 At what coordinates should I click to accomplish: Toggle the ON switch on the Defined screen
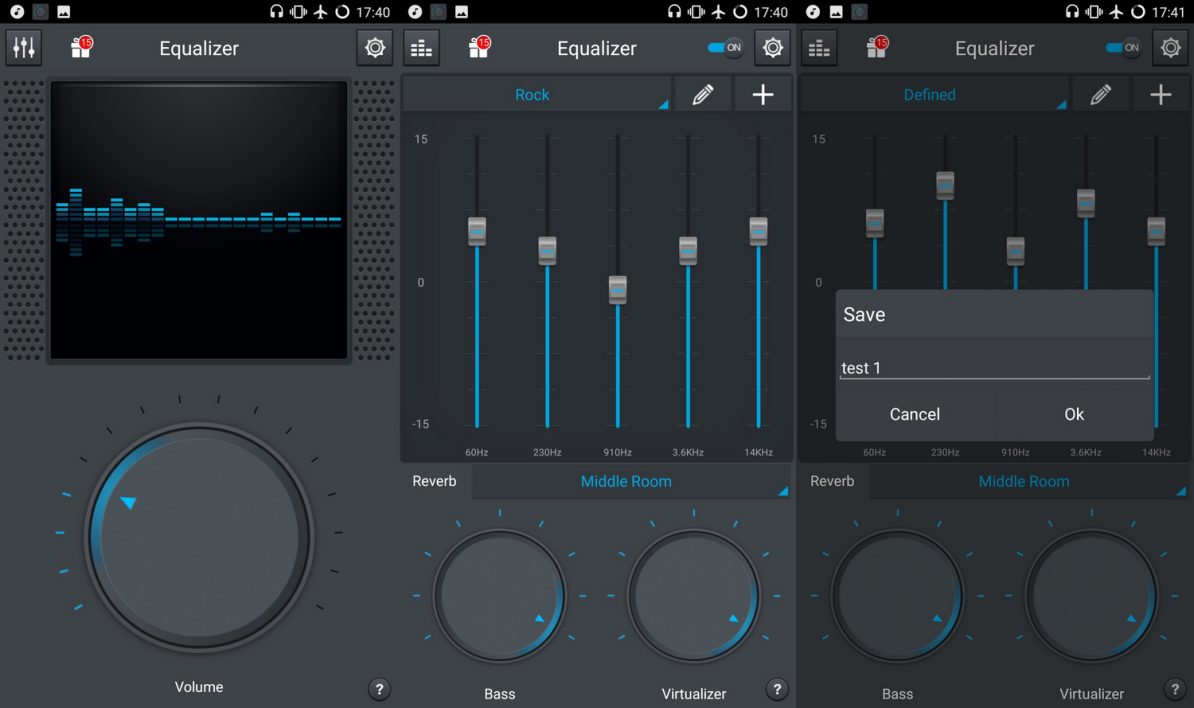coord(1123,48)
